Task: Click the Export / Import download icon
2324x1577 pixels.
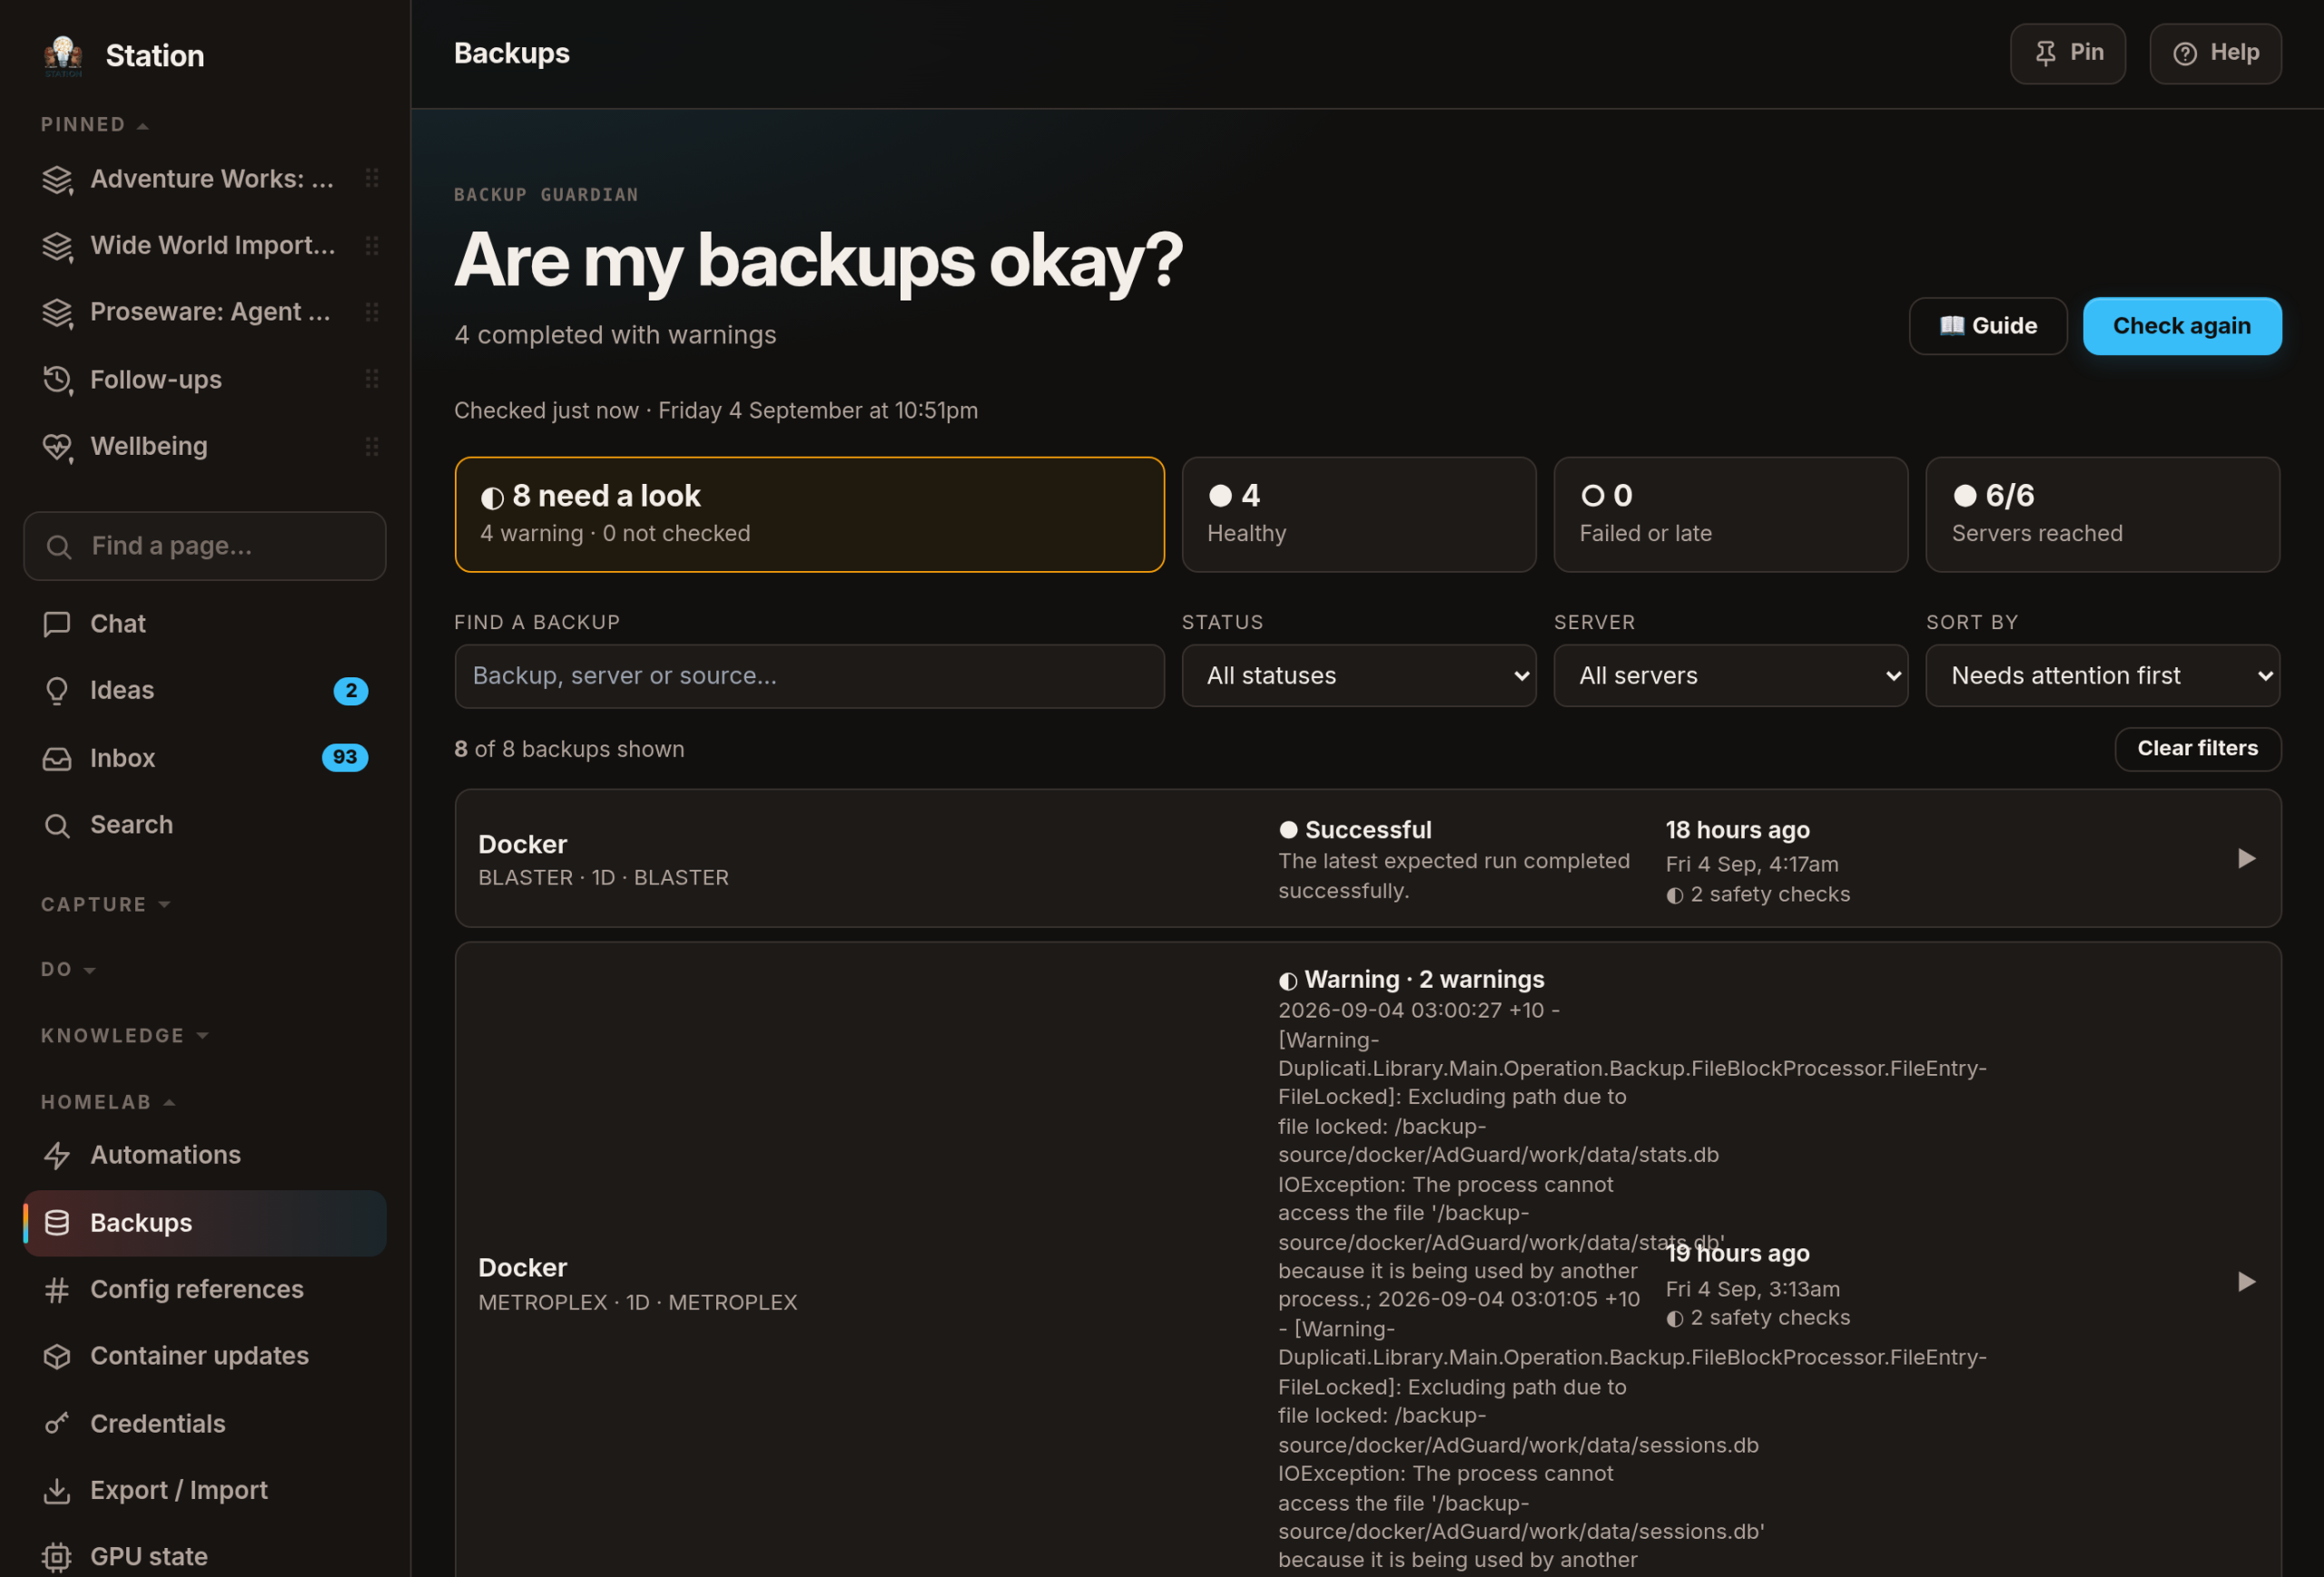Action: click(x=57, y=1491)
